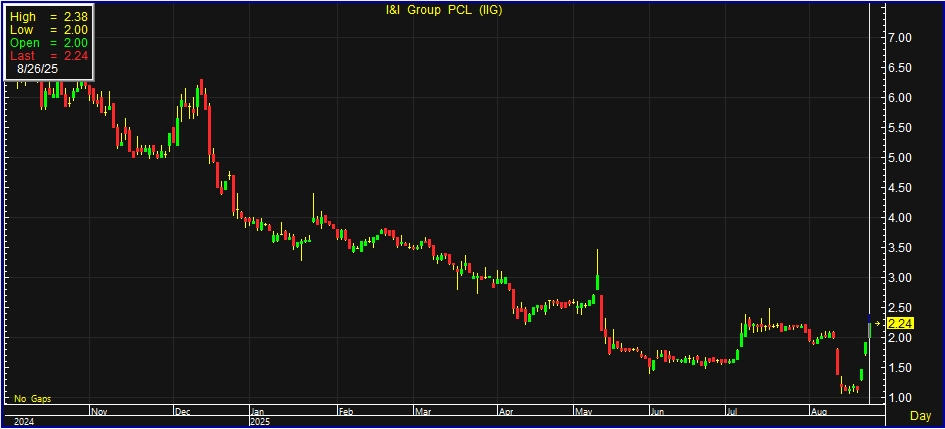Click the 7.00 price axis label
The height and width of the screenshot is (429, 945).
[x=902, y=38]
